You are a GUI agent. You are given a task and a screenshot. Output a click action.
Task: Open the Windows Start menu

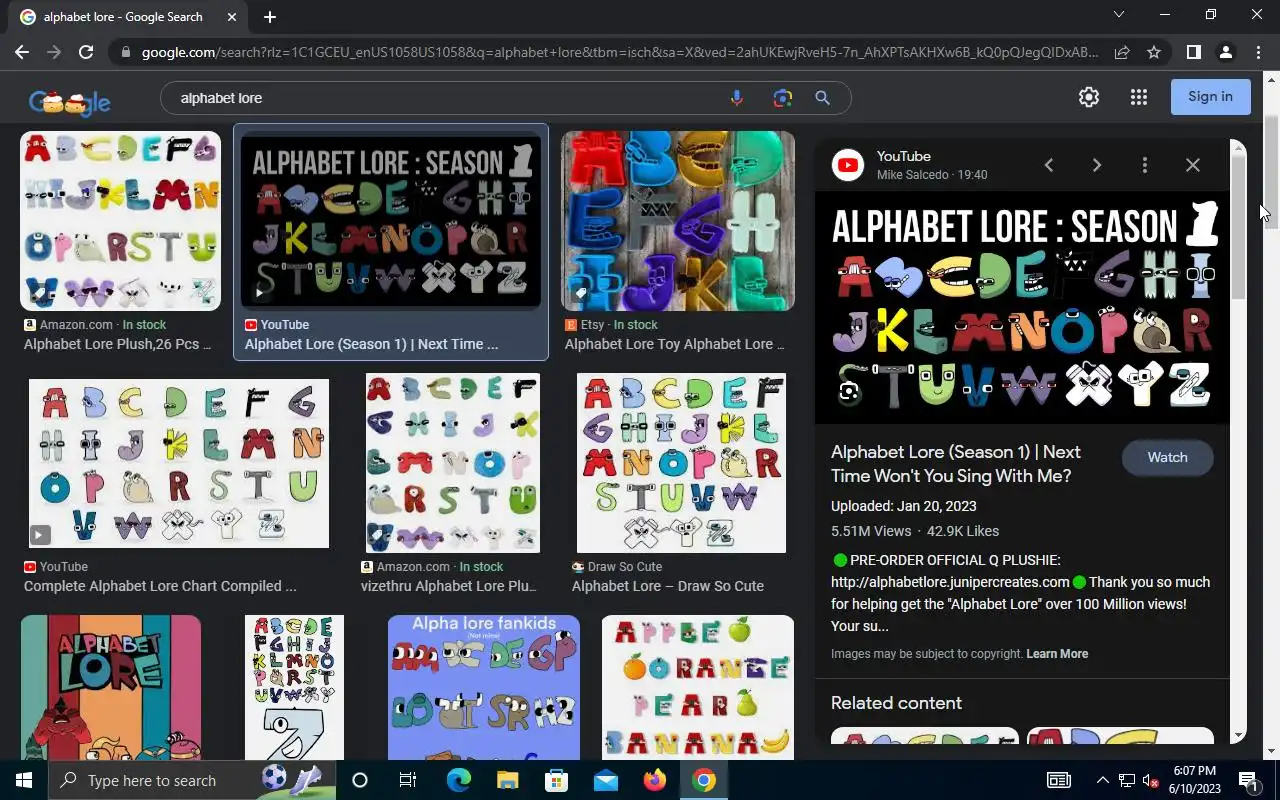click(24, 780)
